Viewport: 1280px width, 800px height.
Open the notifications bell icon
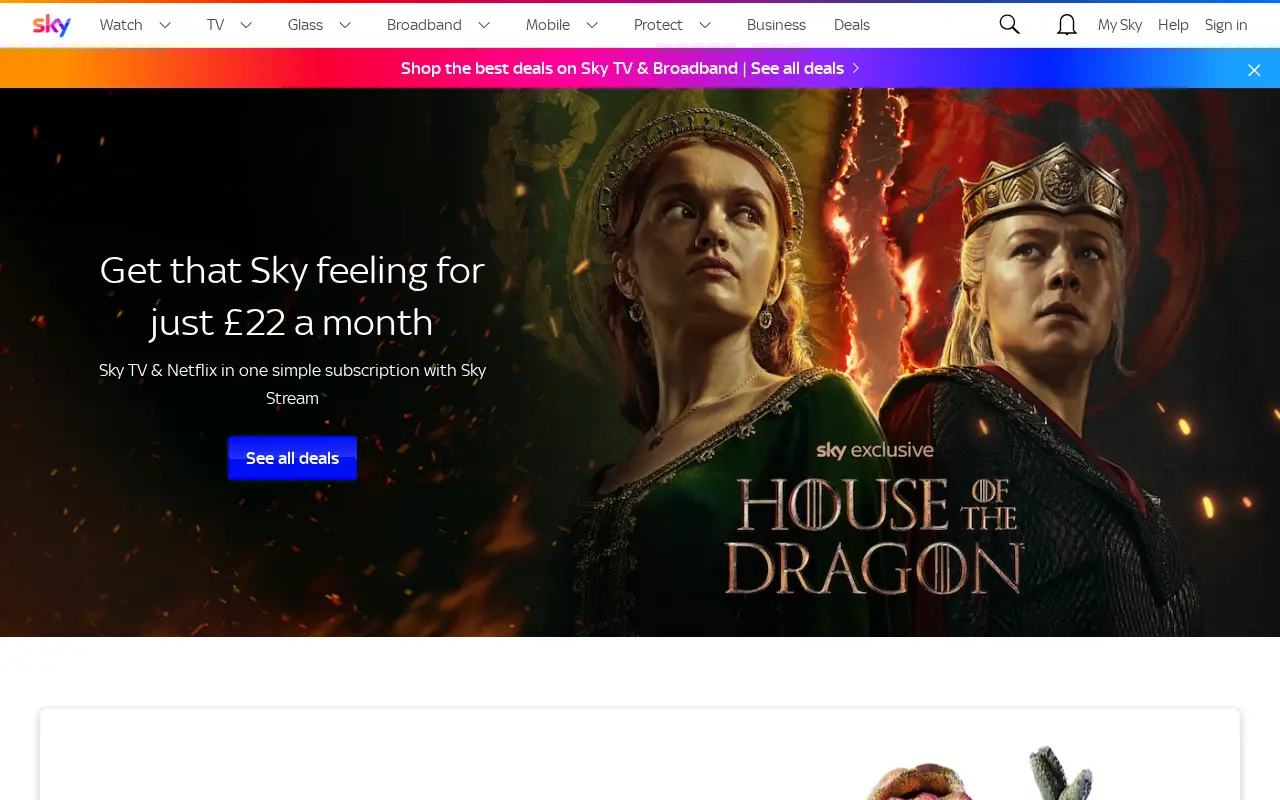click(1067, 25)
